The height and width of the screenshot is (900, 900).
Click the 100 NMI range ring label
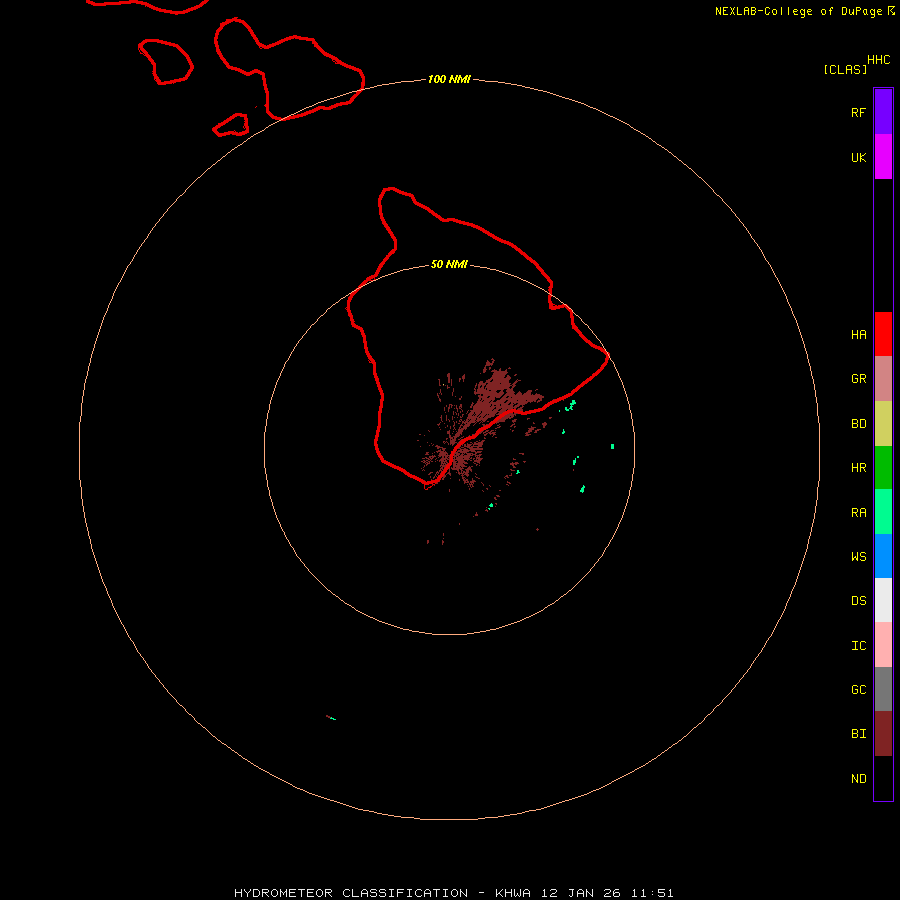click(x=449, y=79)
